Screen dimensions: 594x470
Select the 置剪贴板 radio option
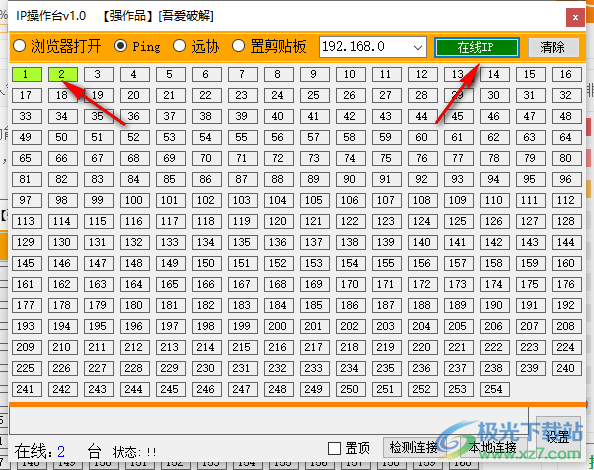269,46
